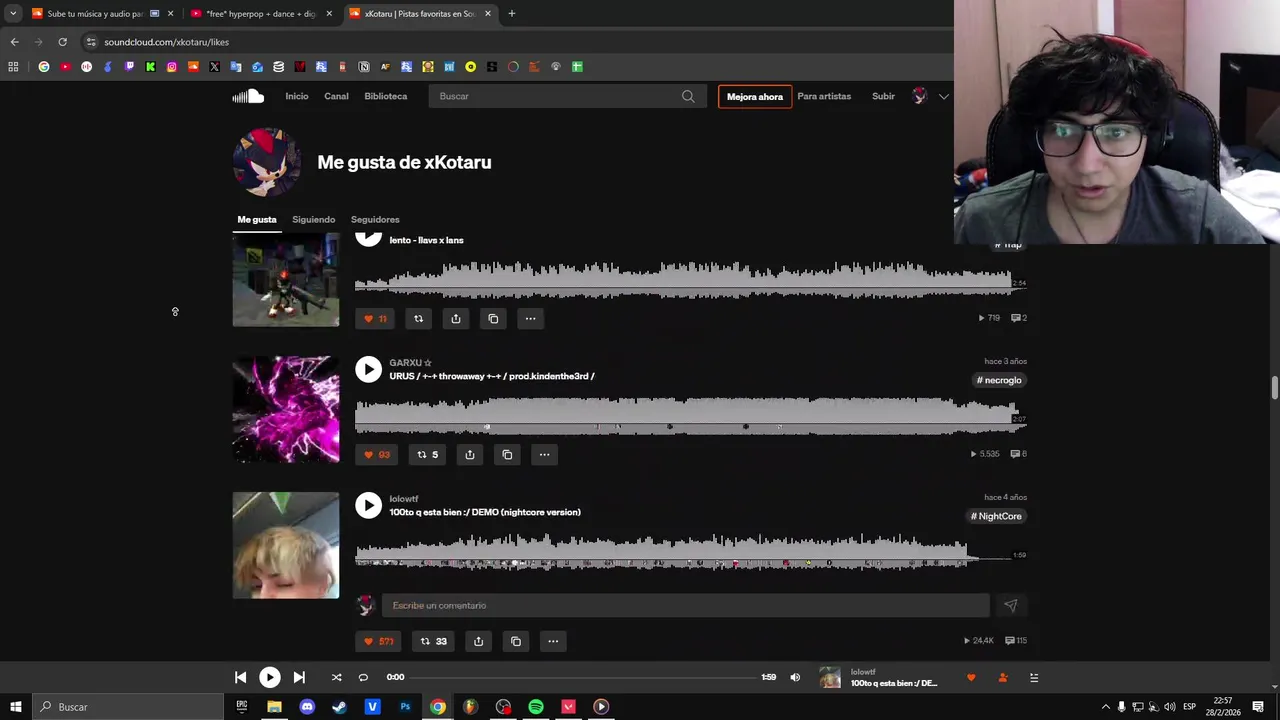The width and height of the screenshot is (1280, 720).
Task: Open the tab search dropdown in Chrome
Action: click(x=13, y=13)
